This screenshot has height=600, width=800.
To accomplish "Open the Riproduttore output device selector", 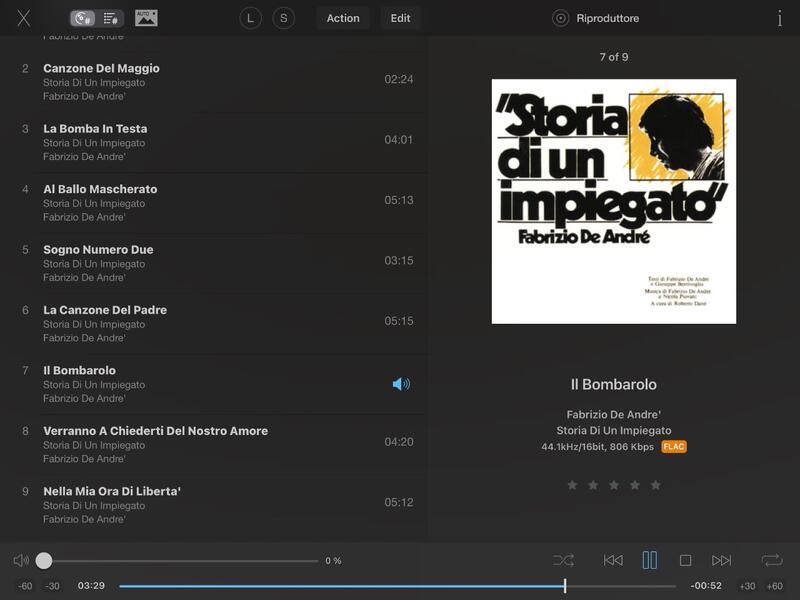I will 597,18.
